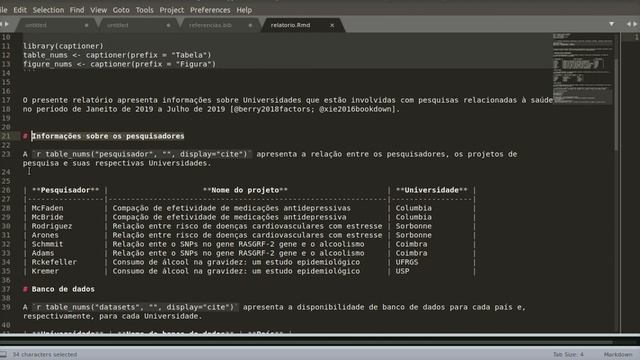Viewport: 640px width, 360px height.
Task: Change Tab Size: 4 in status bar
Action: (568, 354)
